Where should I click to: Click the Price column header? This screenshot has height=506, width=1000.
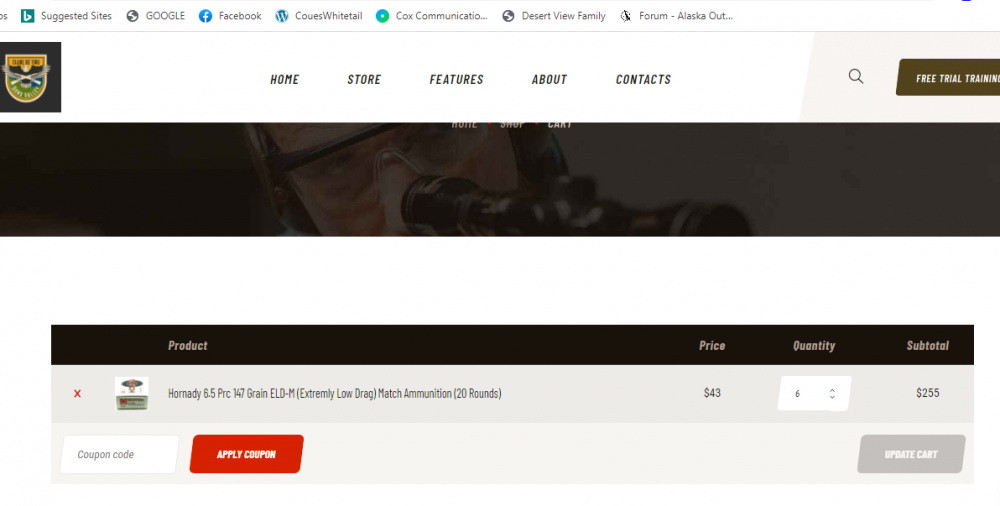coord(712,345)
